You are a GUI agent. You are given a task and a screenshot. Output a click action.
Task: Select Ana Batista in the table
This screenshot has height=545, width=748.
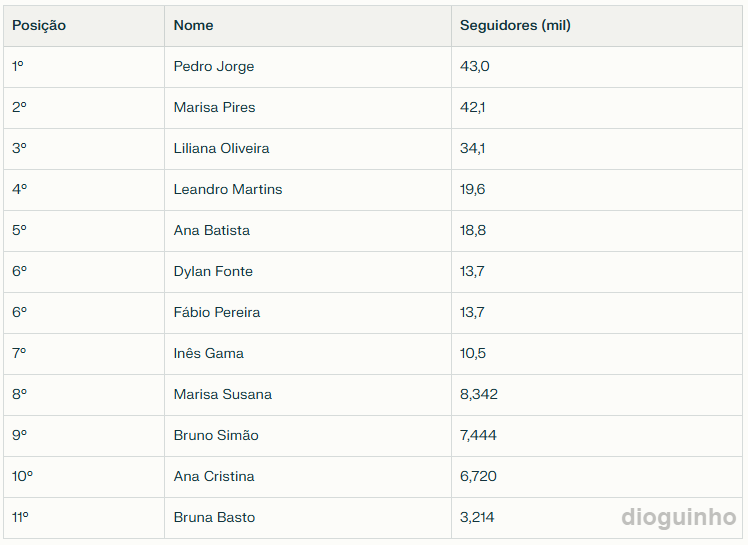[x=212, y=230]
